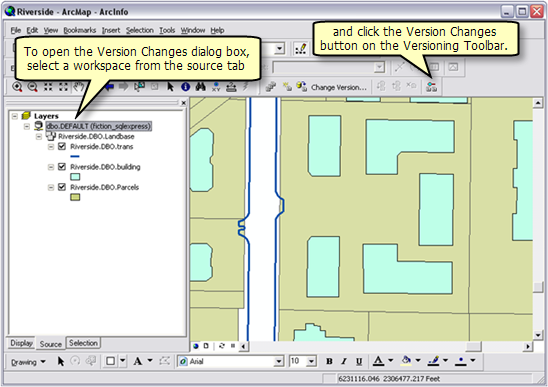Activate the Identify info tool
Viewport: 548px width, 387px height.
pos(186,87)
